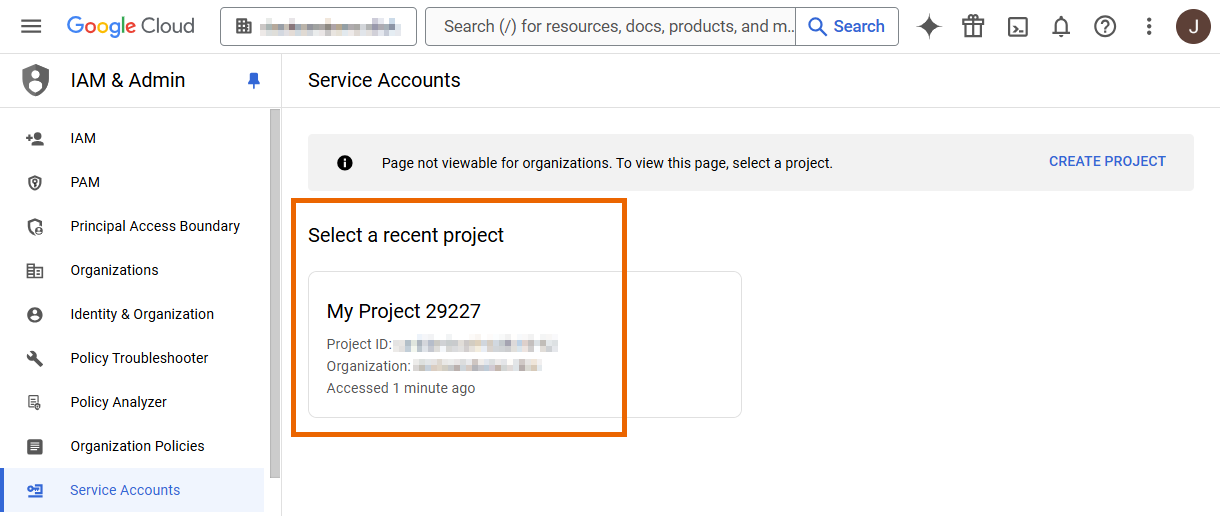The height and width of the screenshot is (516, 1220).
Task: Select the My Project 29227 card
Action: 524,344
